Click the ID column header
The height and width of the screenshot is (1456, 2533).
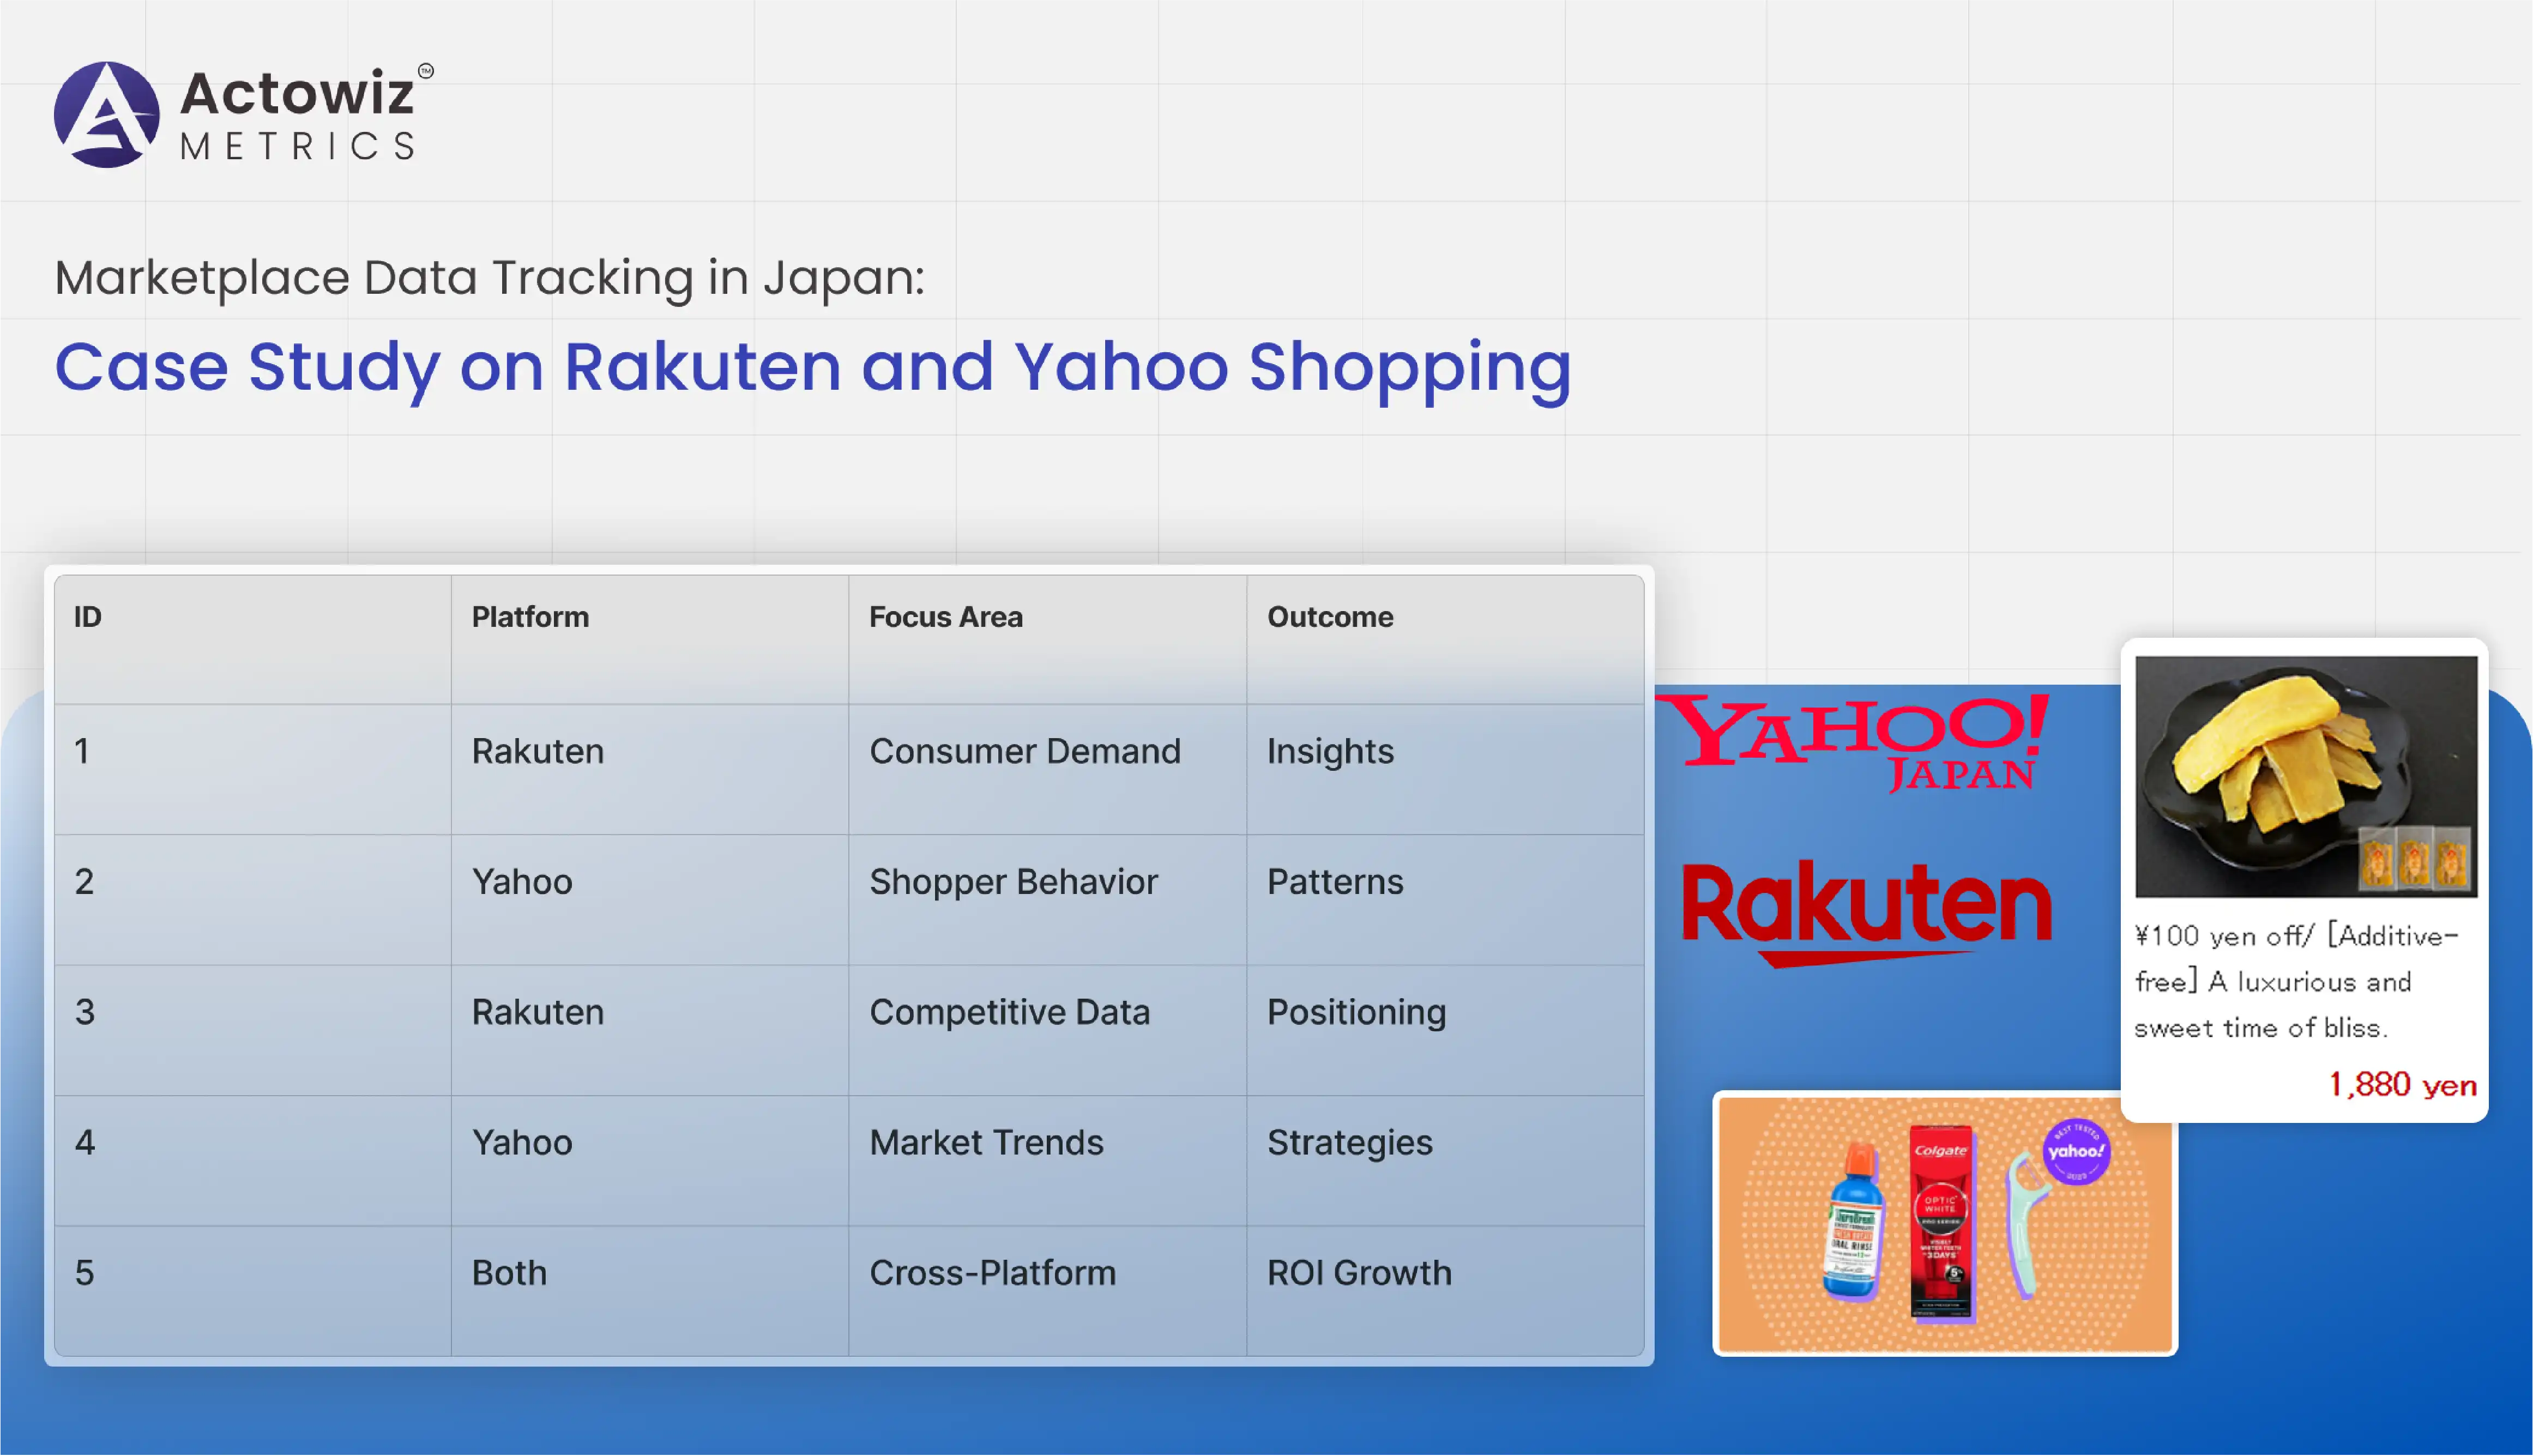click(88, 617)
